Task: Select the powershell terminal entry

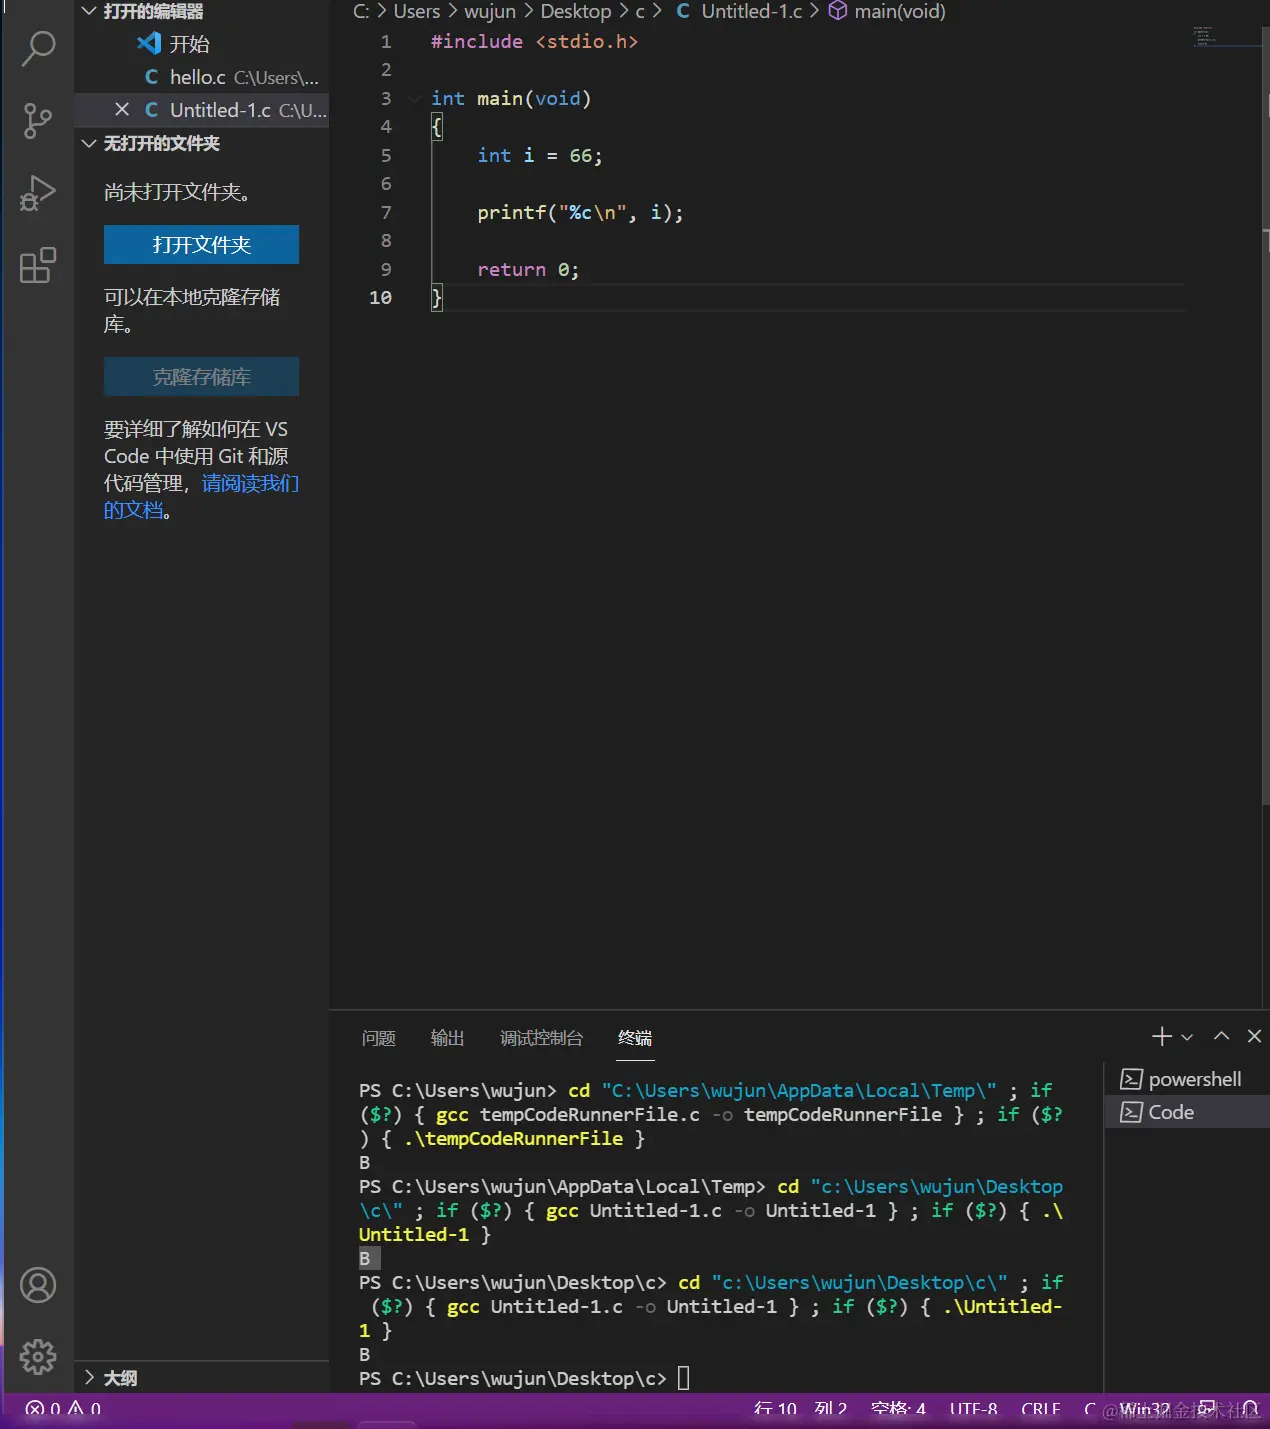Action: (1187, 1079)
